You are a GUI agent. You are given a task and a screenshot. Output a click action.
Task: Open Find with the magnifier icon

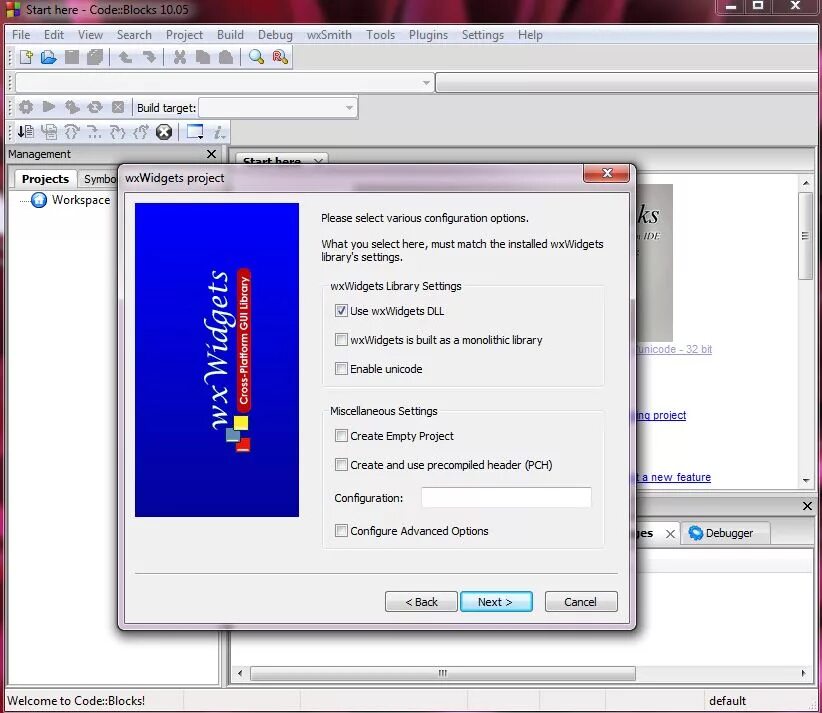click(256, 57)
